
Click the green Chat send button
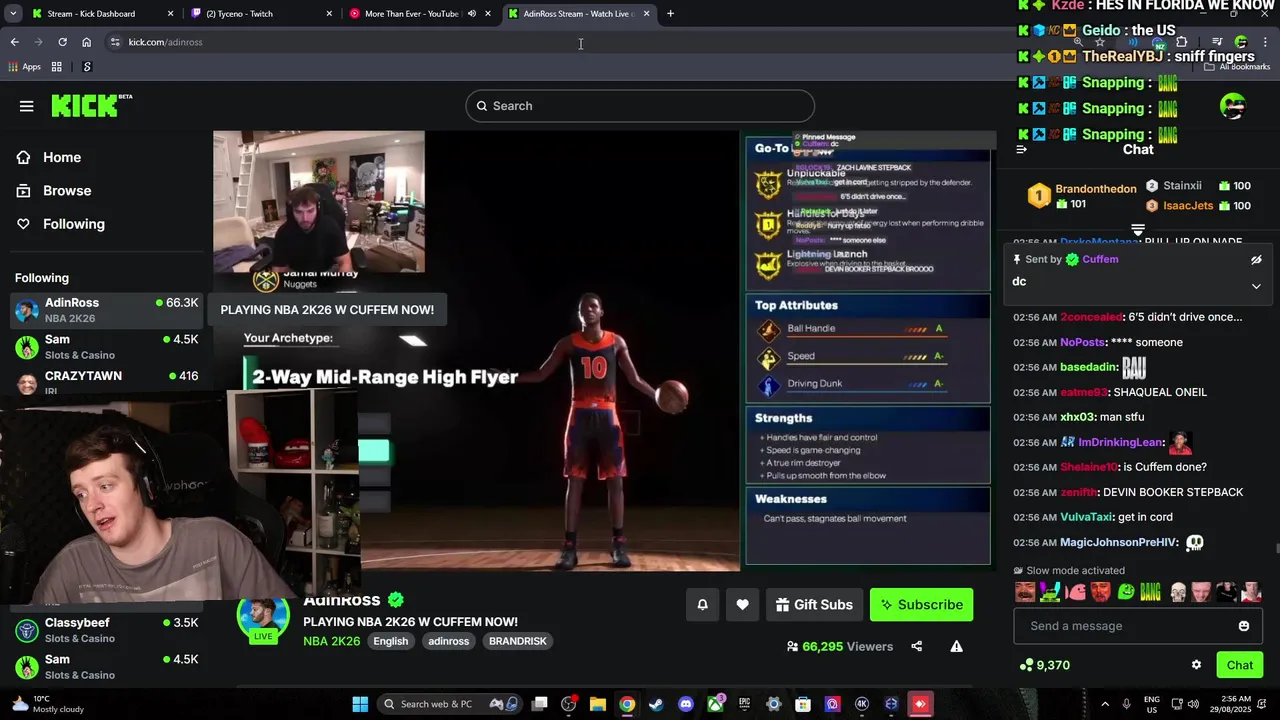[x=1240, y=665]
